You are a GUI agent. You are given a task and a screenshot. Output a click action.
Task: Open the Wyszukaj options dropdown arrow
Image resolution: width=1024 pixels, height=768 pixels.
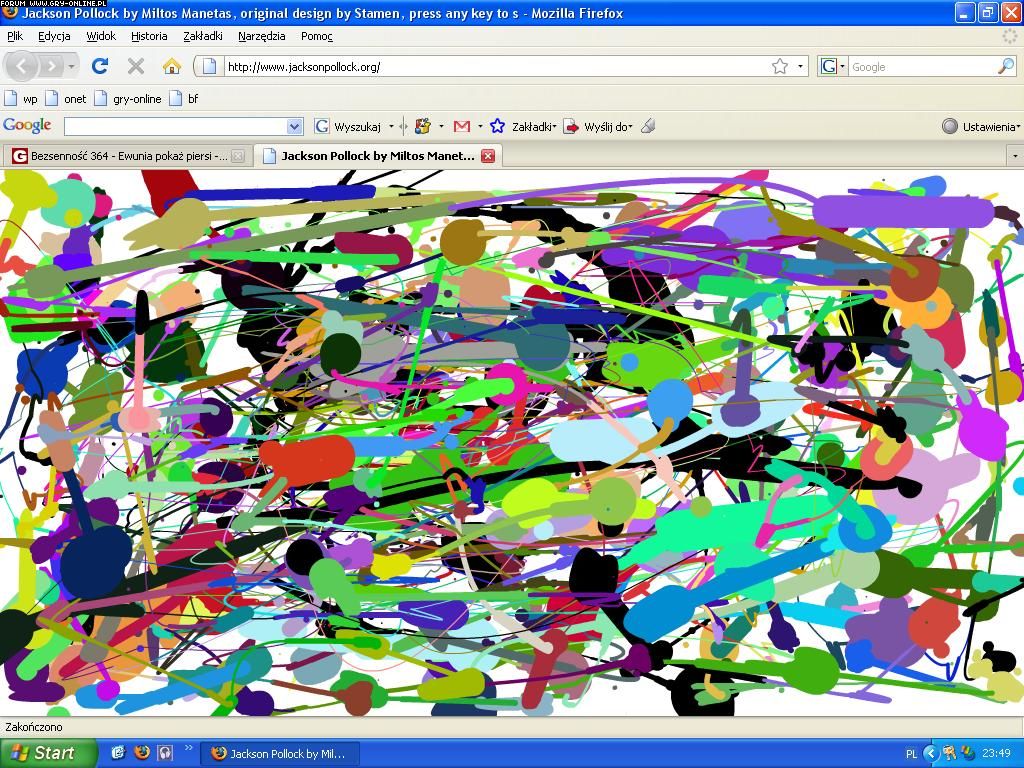[391, 127]
